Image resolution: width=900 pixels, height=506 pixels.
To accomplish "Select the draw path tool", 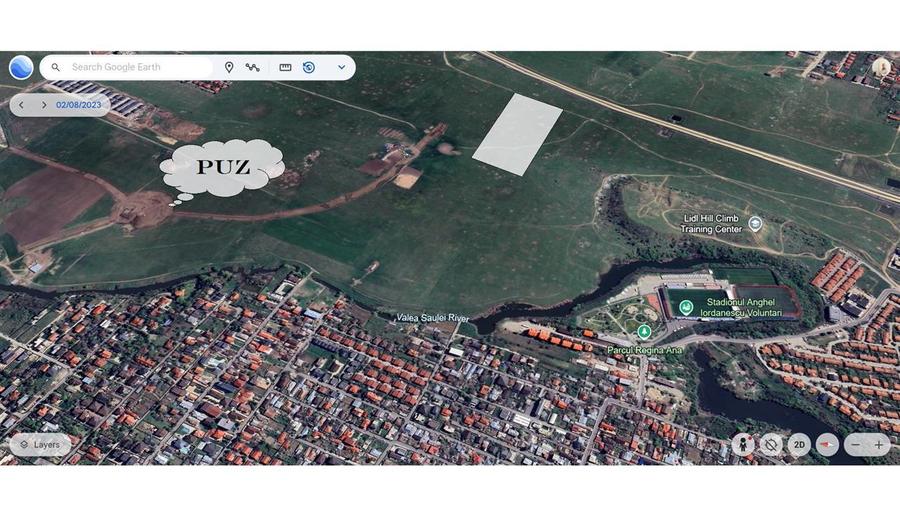I will click(x=253, y=67).
